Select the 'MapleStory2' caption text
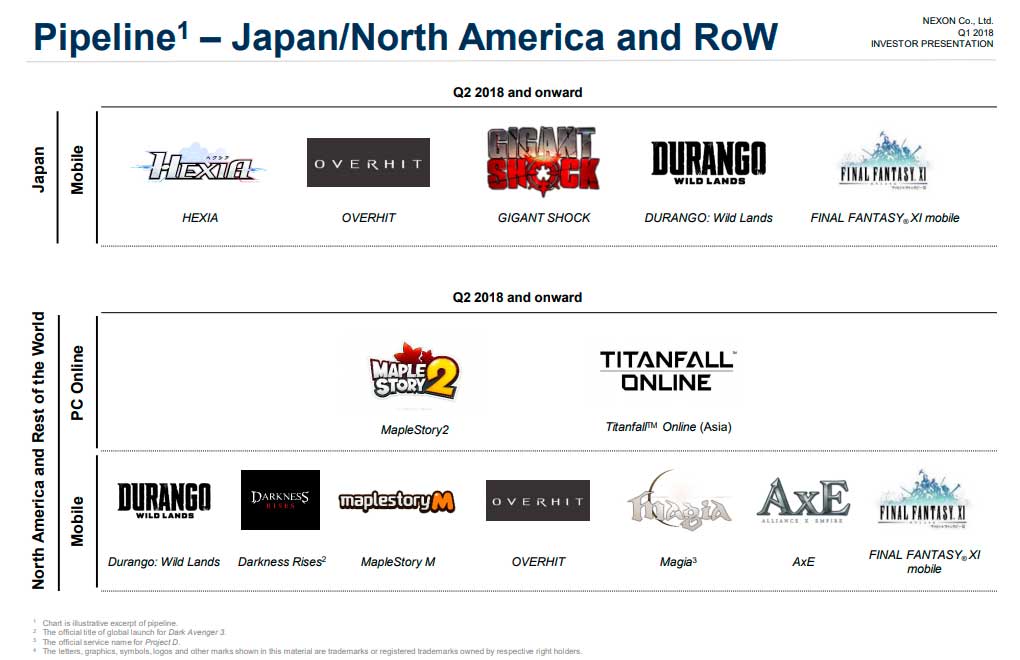This screenshot has height=660, width=1020. [414, 430]
